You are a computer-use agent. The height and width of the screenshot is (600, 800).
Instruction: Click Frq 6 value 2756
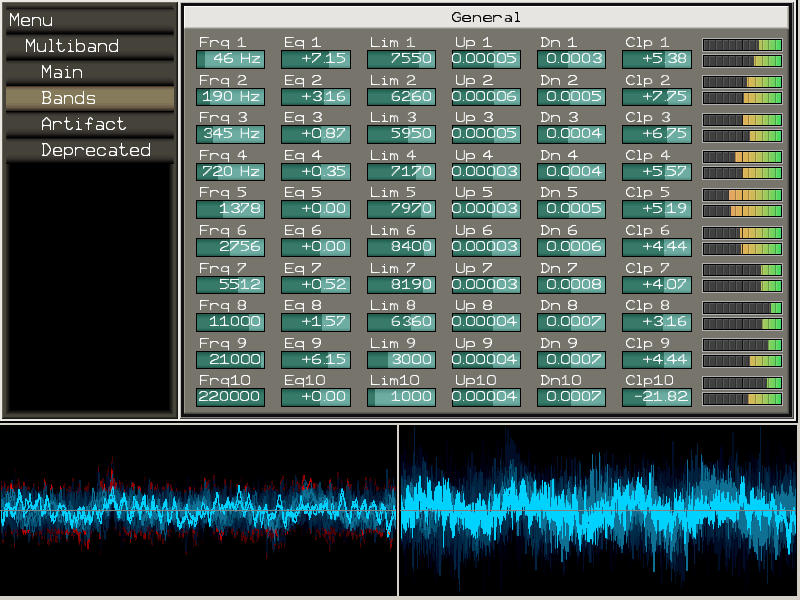[231, 246]
